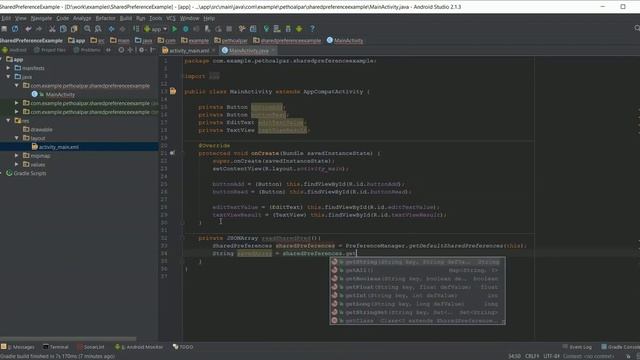
Task: Click the Make Project icon
Action: tap(136, 29)
